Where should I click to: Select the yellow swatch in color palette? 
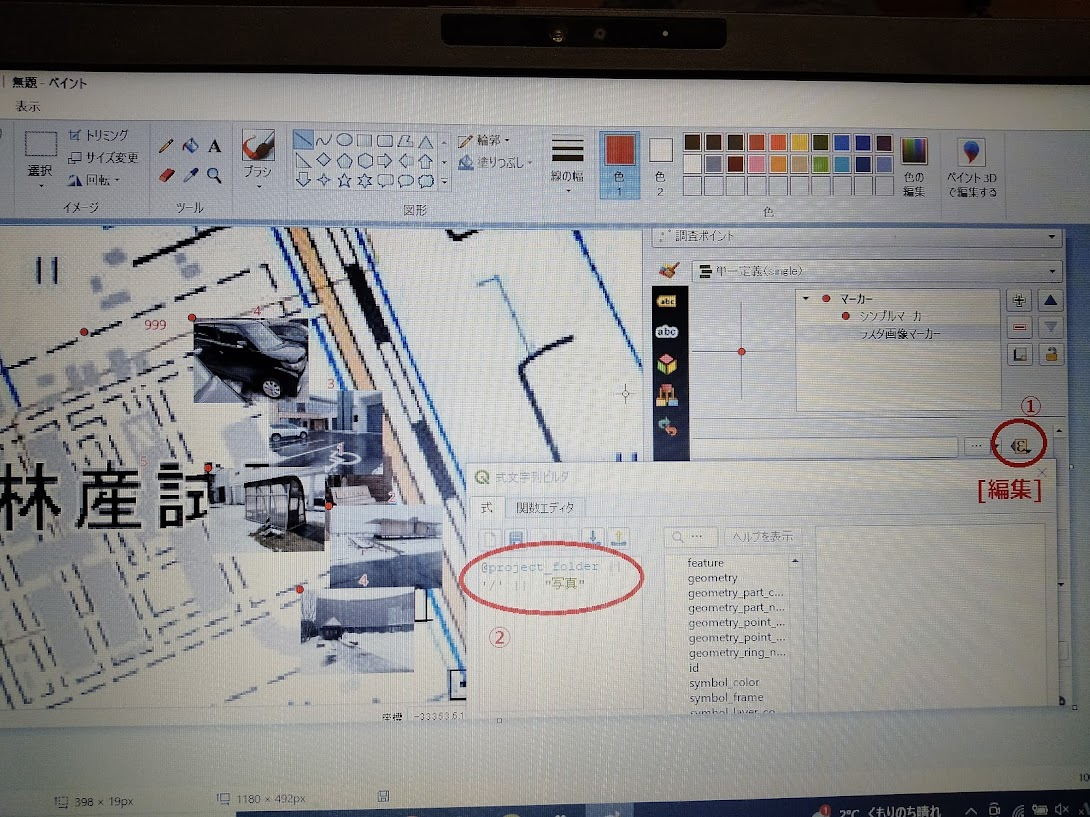[x=799, y=142]
